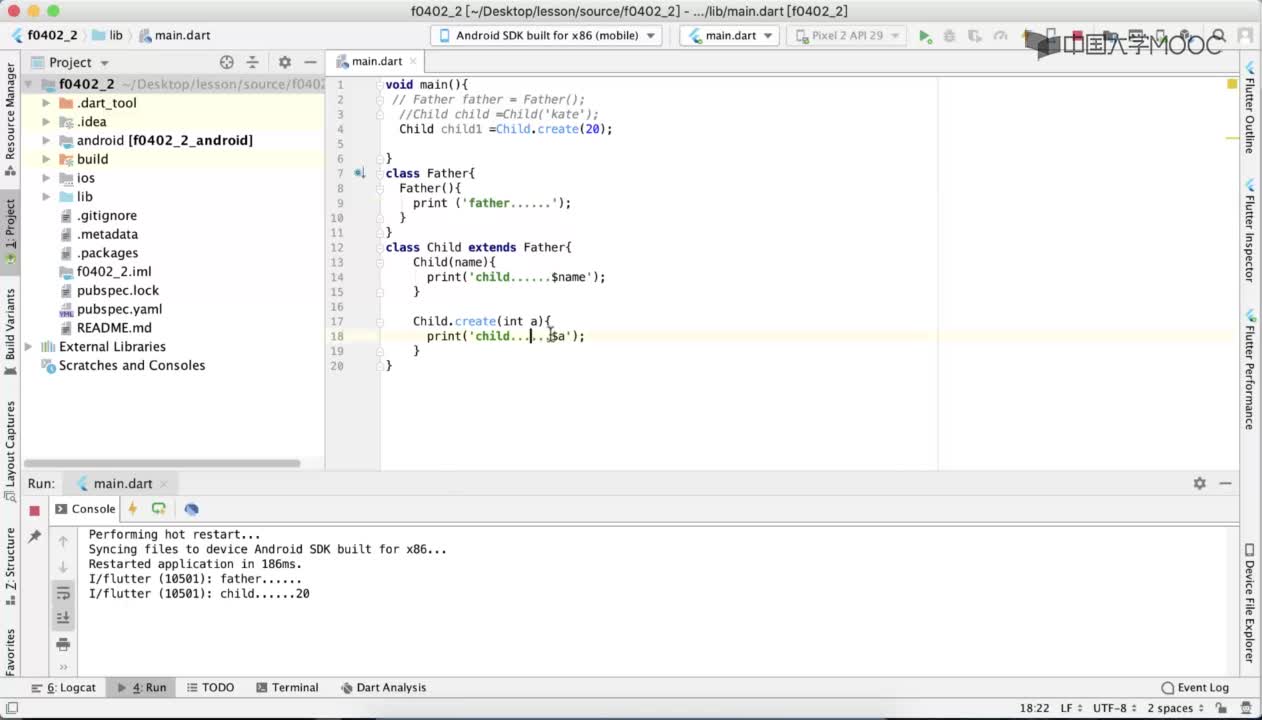Expand the .idea folder
Image resolution: width=1262 pixels, height=720 pixels.
(46, 122)
